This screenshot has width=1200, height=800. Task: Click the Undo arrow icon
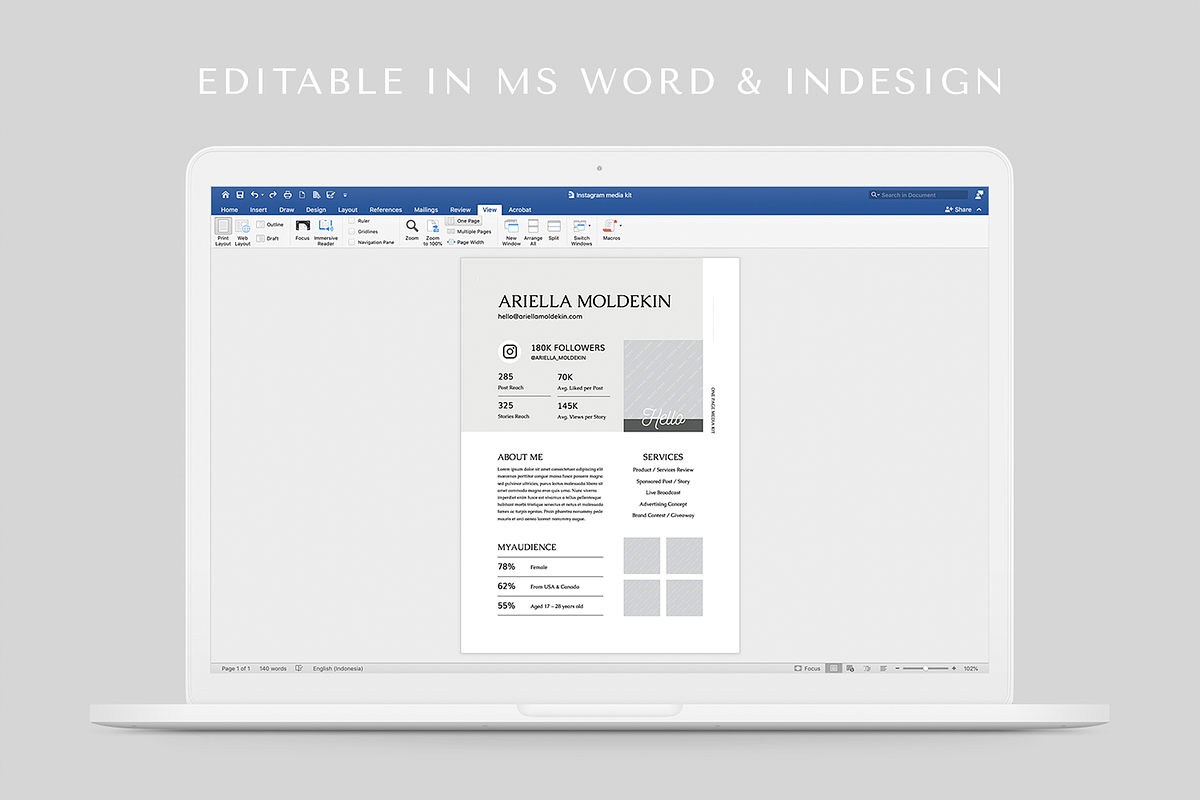[254, 195]
